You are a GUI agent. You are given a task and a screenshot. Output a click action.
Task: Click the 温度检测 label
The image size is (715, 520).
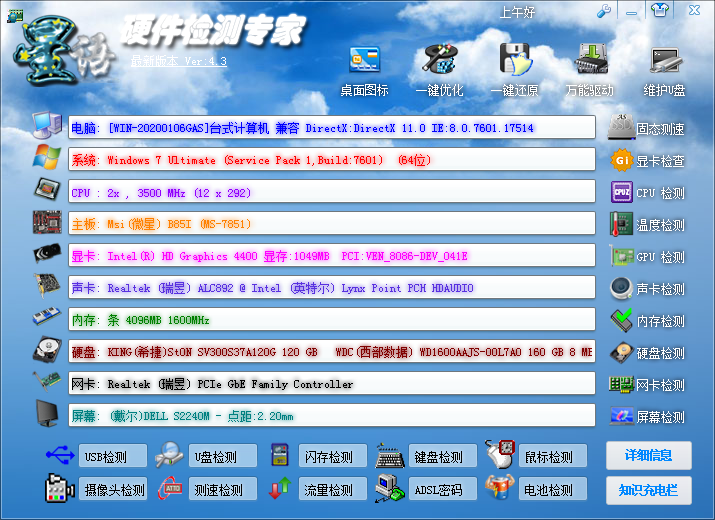[660, 225]
